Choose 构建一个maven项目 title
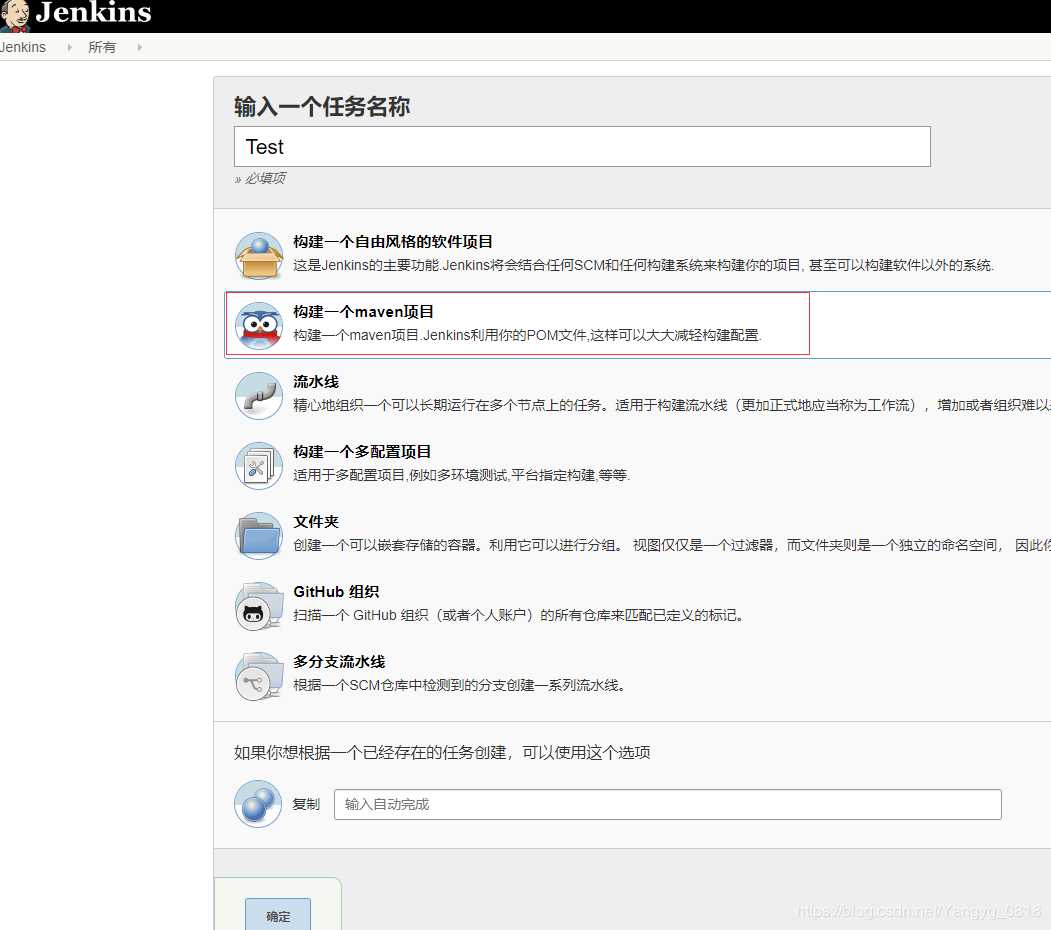This screenshot has height=930, width=1051. 363,312
